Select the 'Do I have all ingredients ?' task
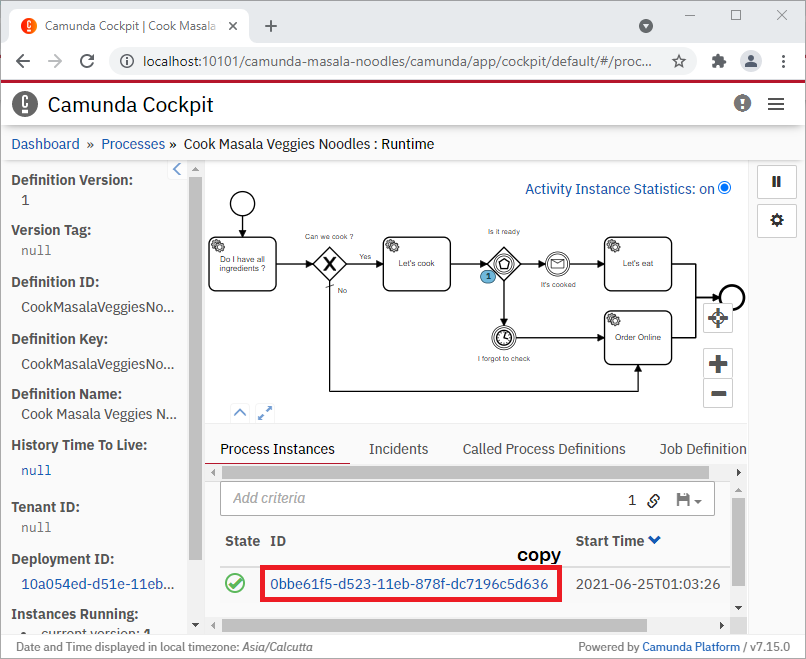This screenshot has height=659, width=806. (243, 264)
